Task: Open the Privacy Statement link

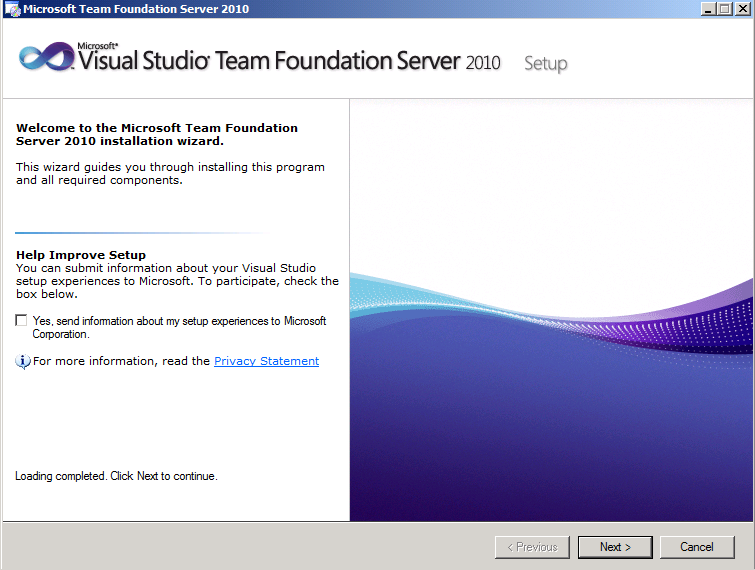Action: click(266, 361)
